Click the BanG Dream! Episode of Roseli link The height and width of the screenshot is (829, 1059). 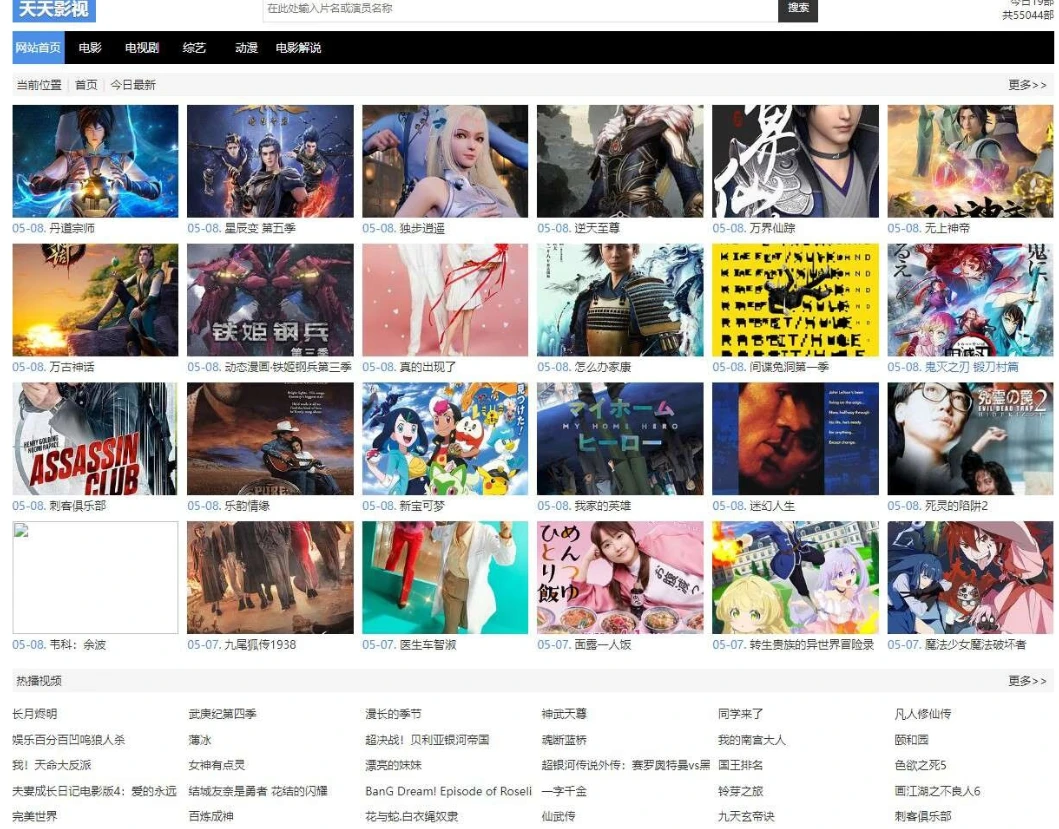pyautogui.click(x=448, y=790)
